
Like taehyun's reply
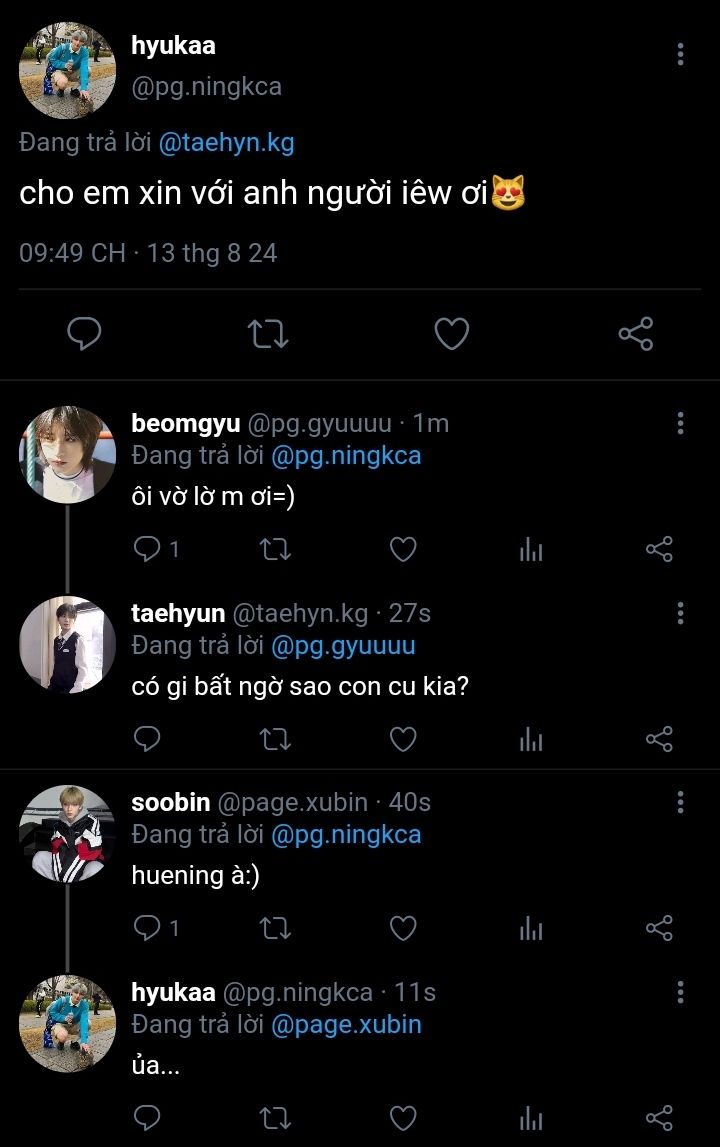pyautogui.click(x=402, y=739)
